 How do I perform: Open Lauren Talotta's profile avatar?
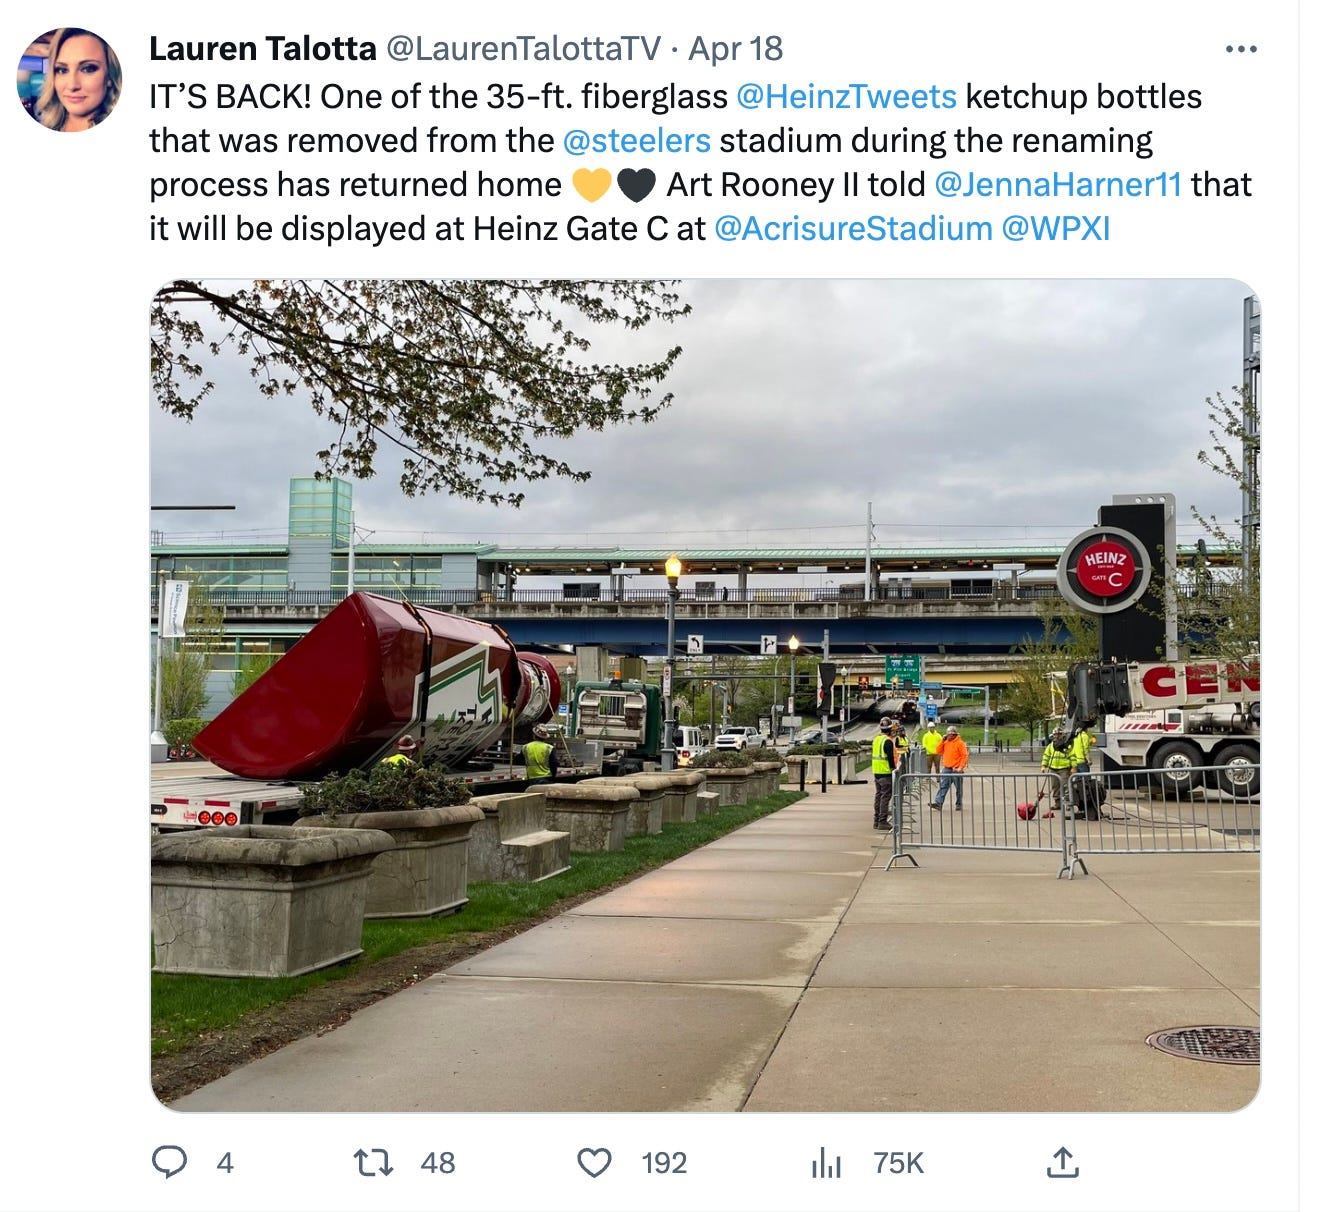(70, 80)
